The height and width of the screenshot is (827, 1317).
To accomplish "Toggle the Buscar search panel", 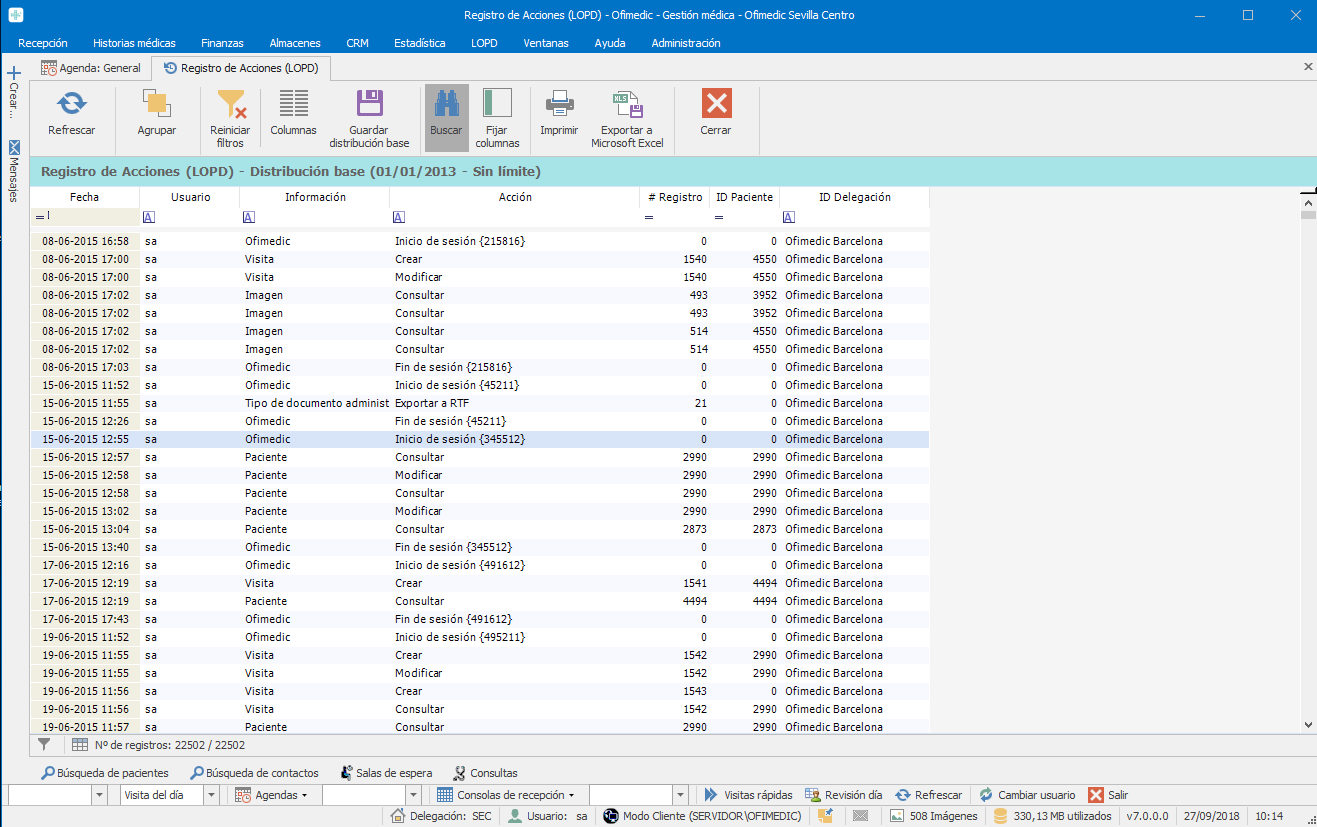I will (x=446, y=115).
